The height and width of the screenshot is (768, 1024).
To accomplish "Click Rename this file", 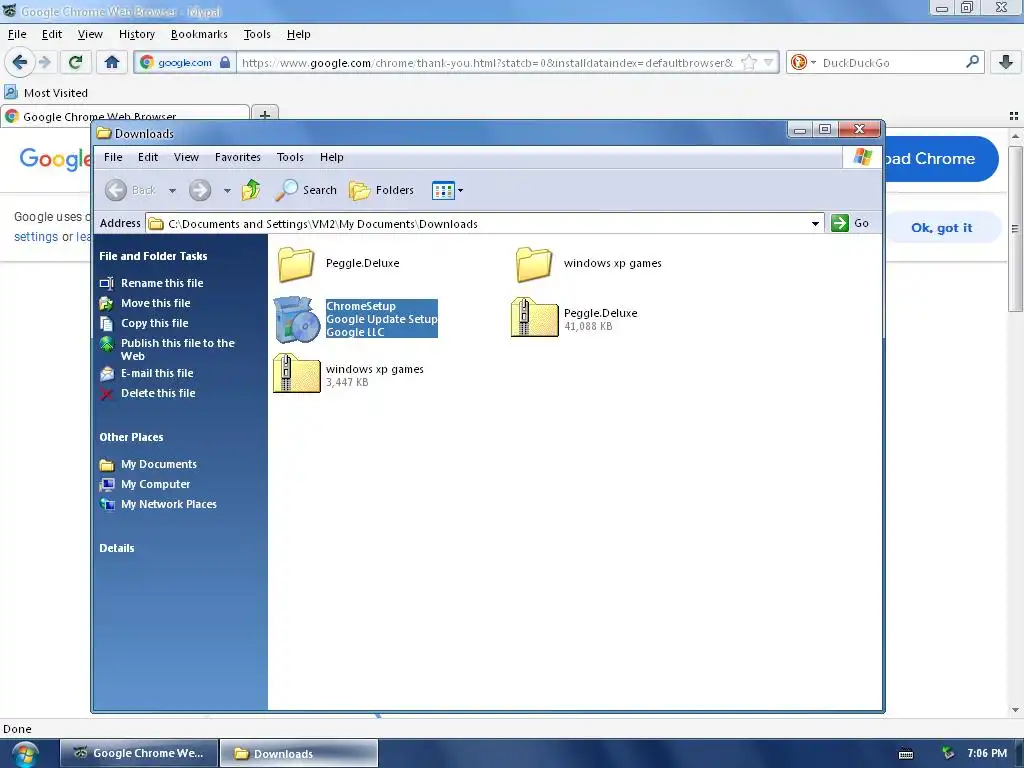I will point(162,283).
